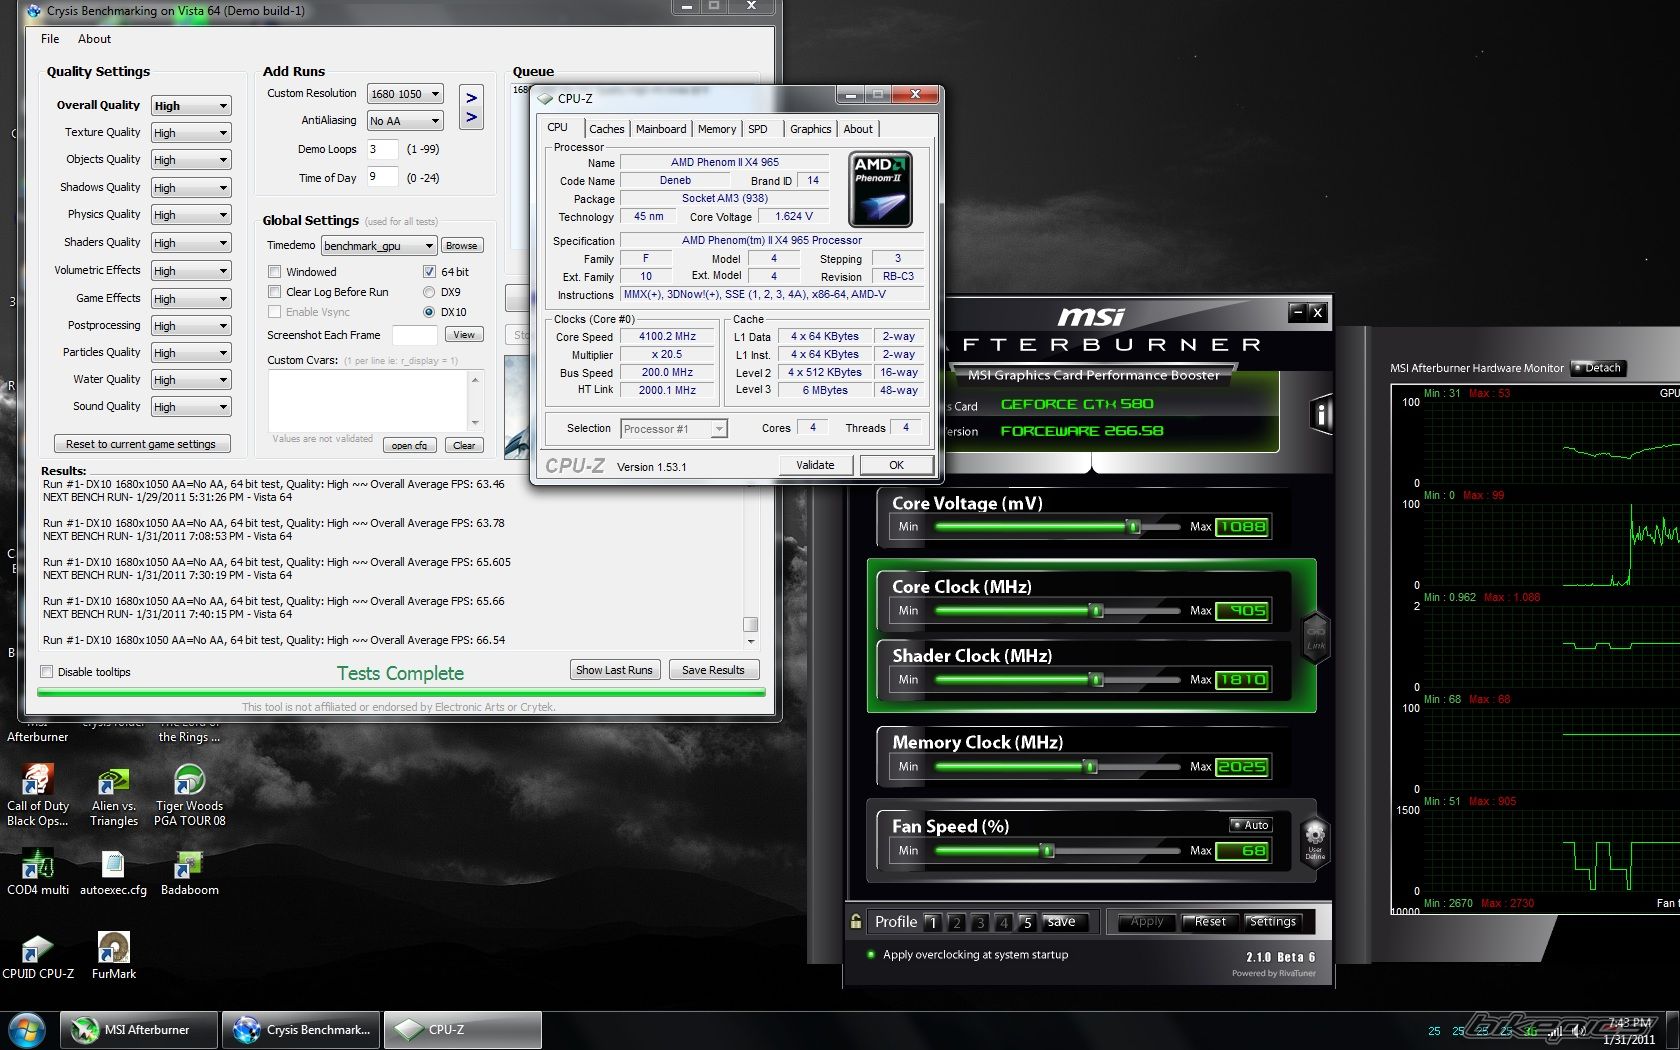Check Disable tooltips box
The image size is (1680, 1050).
(46, 672)
